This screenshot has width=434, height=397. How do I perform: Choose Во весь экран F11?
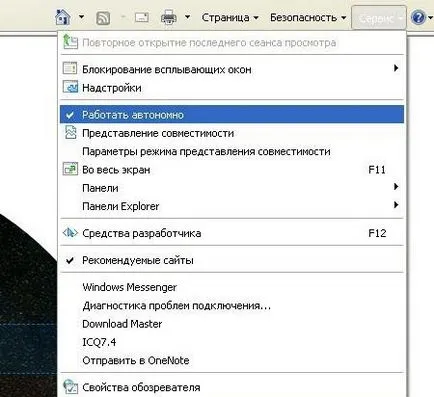point(232,170)
